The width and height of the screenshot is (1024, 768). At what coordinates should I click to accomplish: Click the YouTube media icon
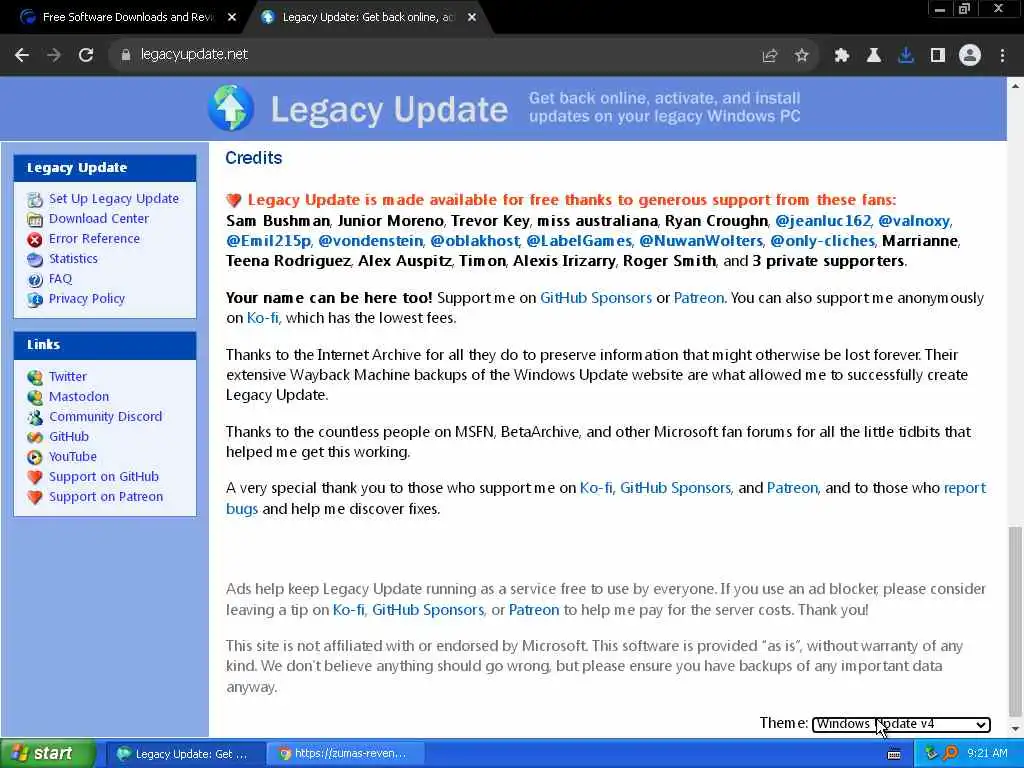(x=35, y=457)
